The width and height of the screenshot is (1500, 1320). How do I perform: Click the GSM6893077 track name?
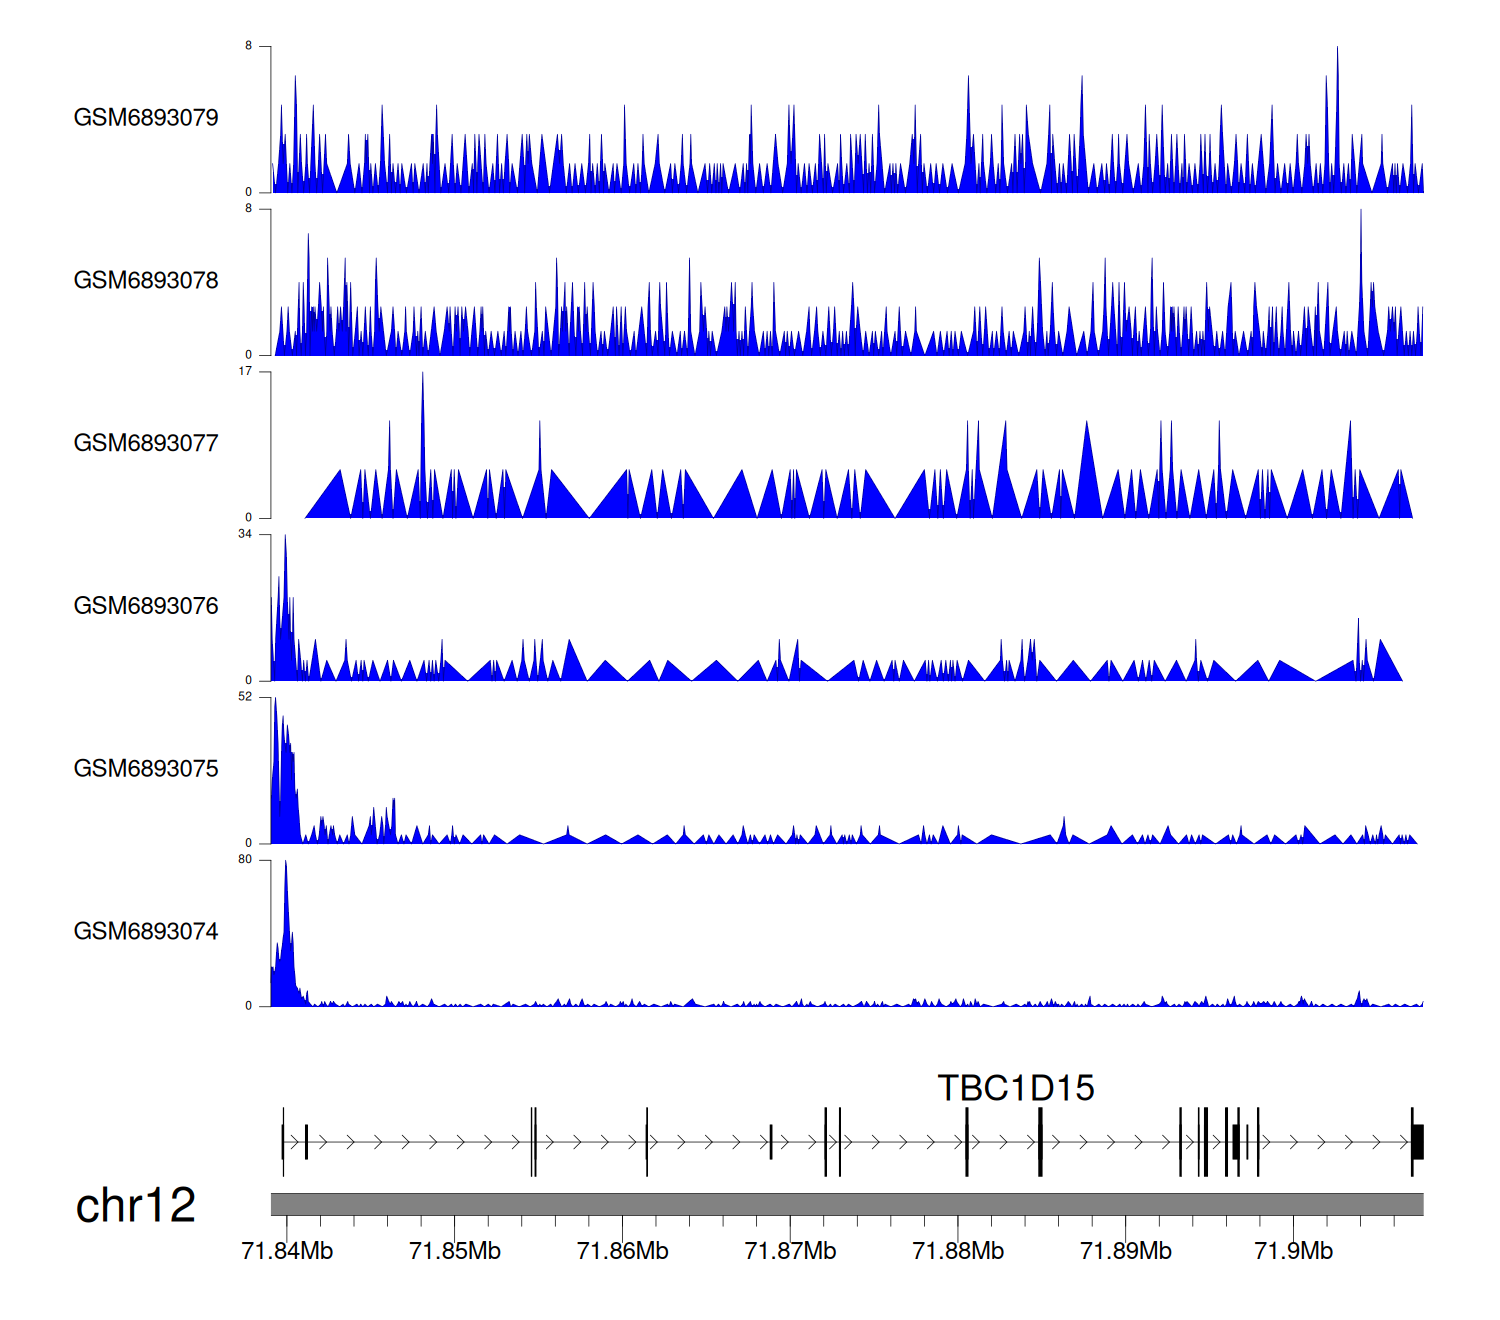(146, 444)
